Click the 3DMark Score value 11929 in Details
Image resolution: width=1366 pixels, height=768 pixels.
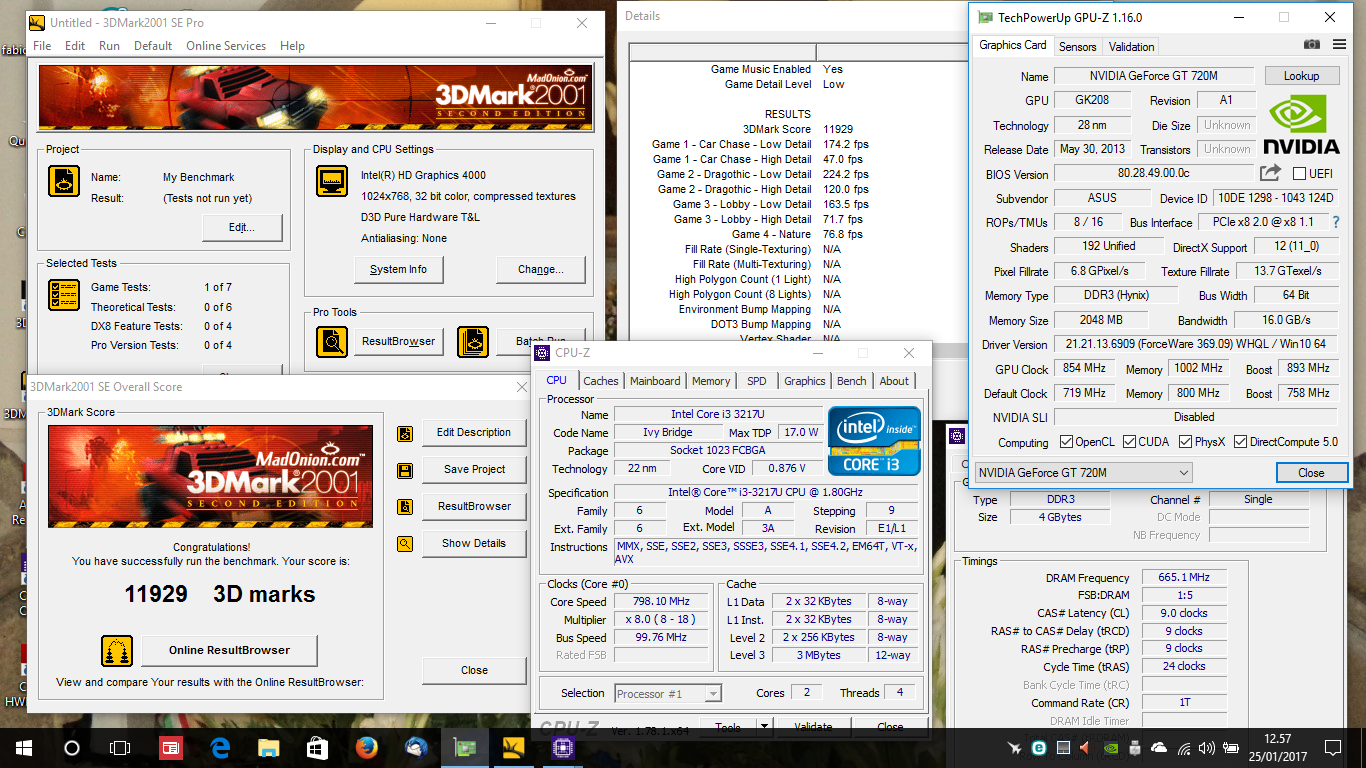838,129
